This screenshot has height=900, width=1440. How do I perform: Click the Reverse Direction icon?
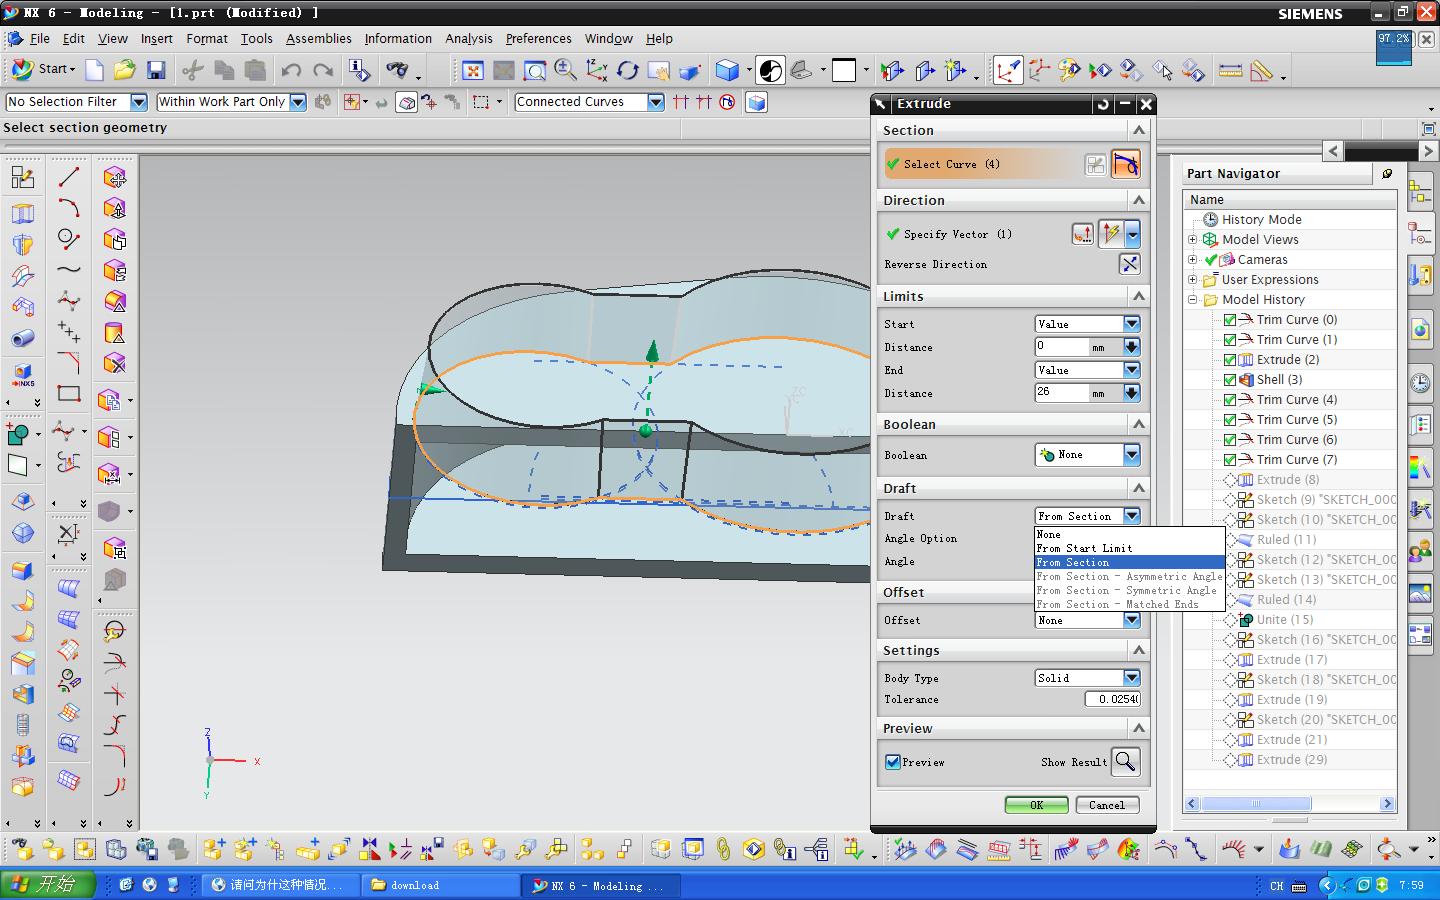click(1129, 264)
